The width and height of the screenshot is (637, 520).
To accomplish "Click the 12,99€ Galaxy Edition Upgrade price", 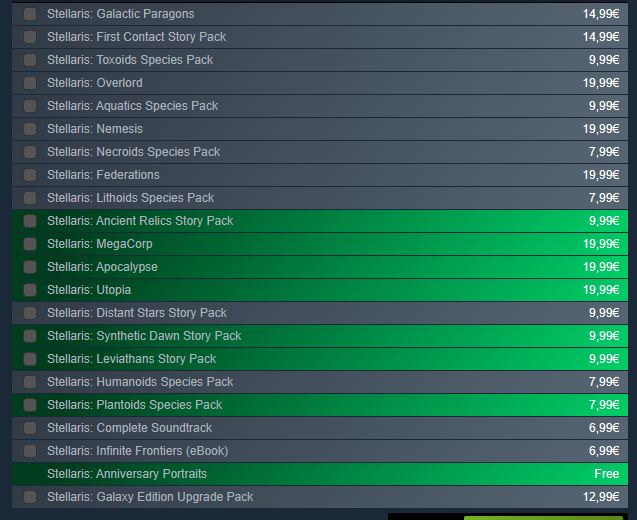I will click(601, 497).
